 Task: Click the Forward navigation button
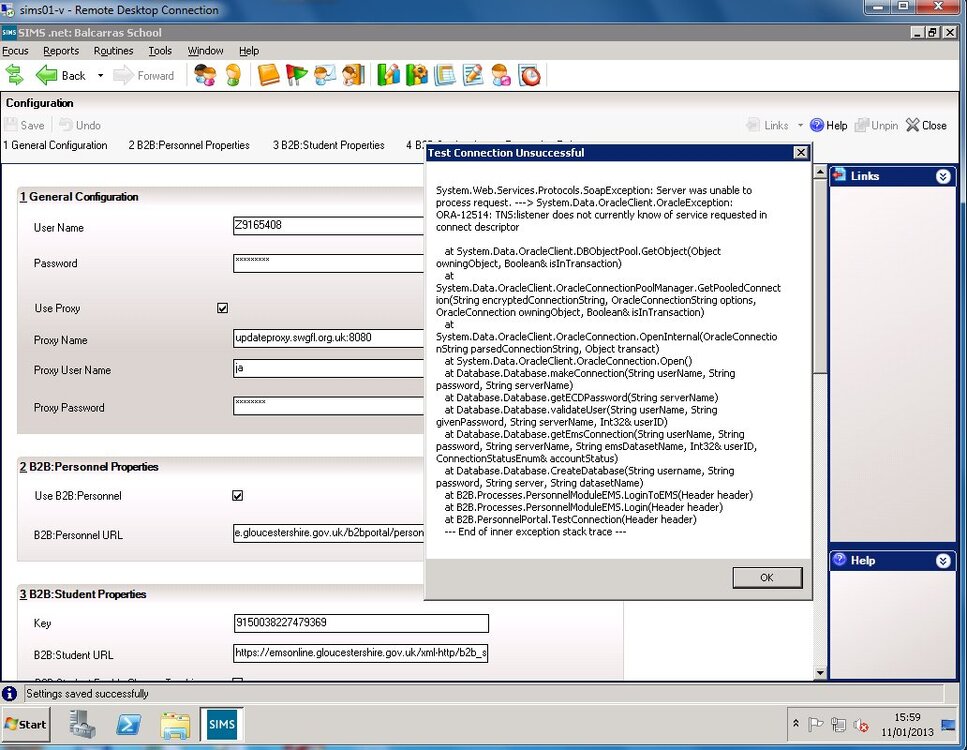(144, 75)
